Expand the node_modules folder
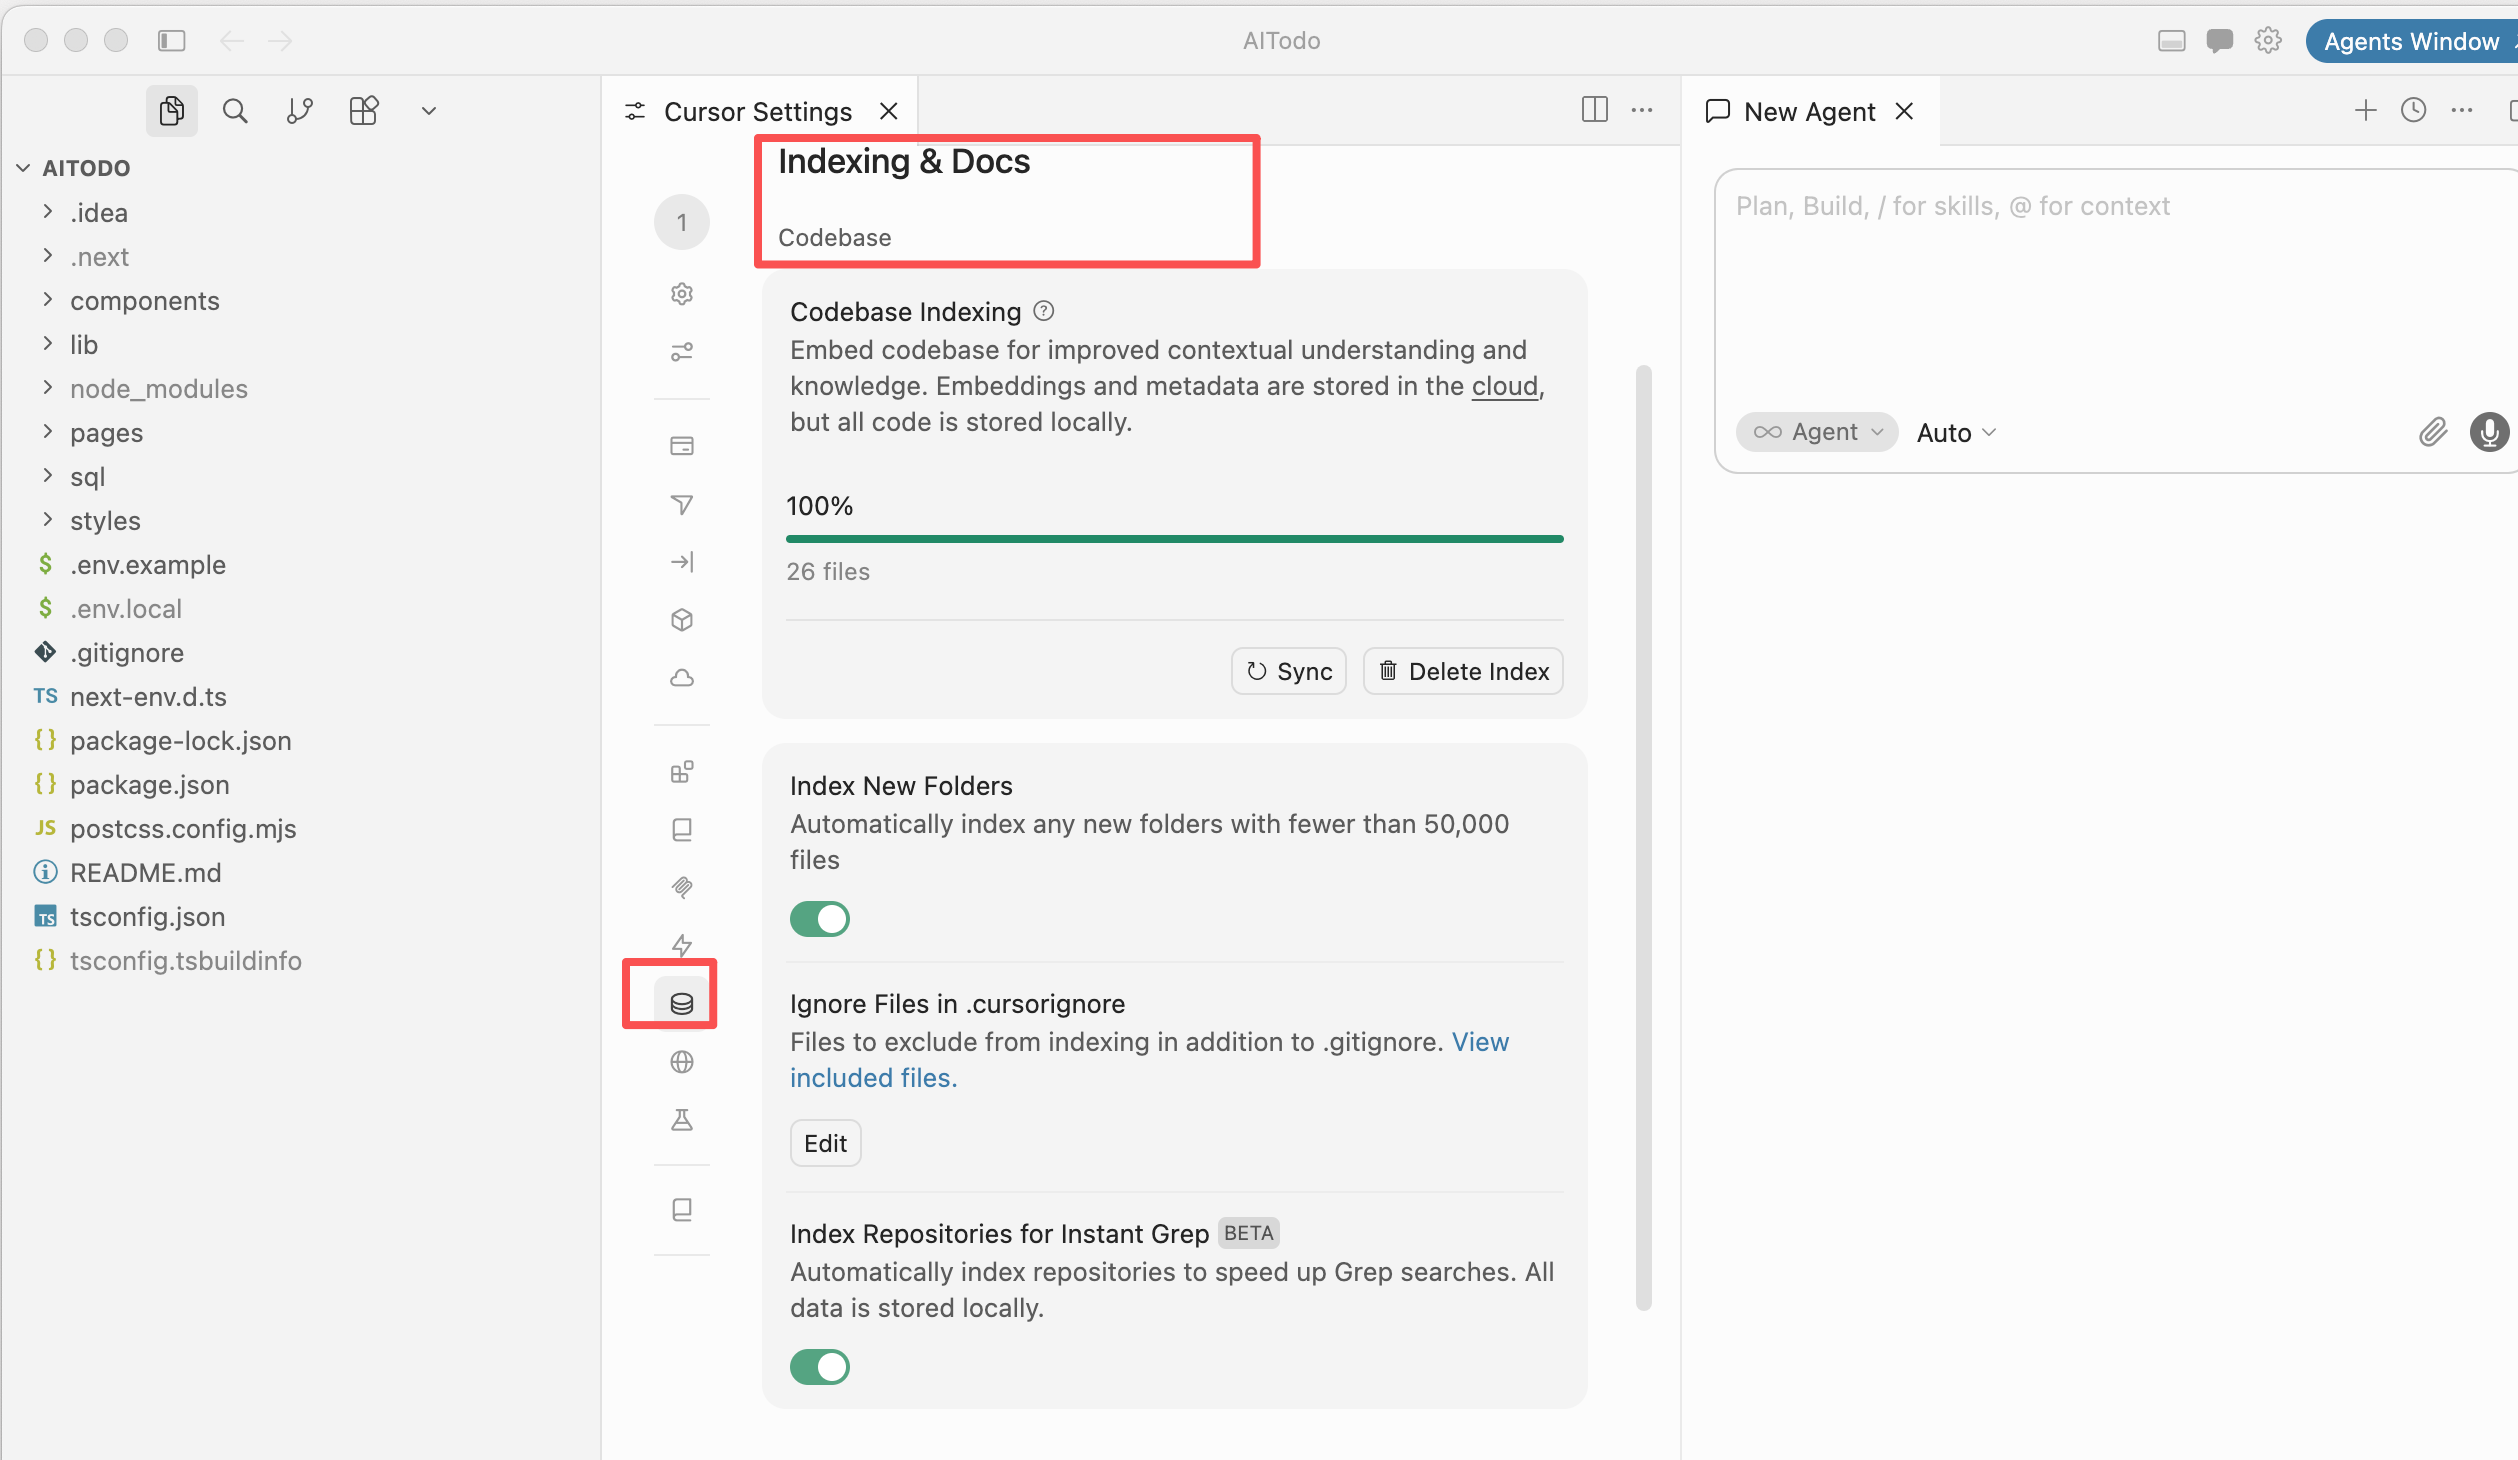Screen dimensions: 2518x1460 [x=47, y=388]
